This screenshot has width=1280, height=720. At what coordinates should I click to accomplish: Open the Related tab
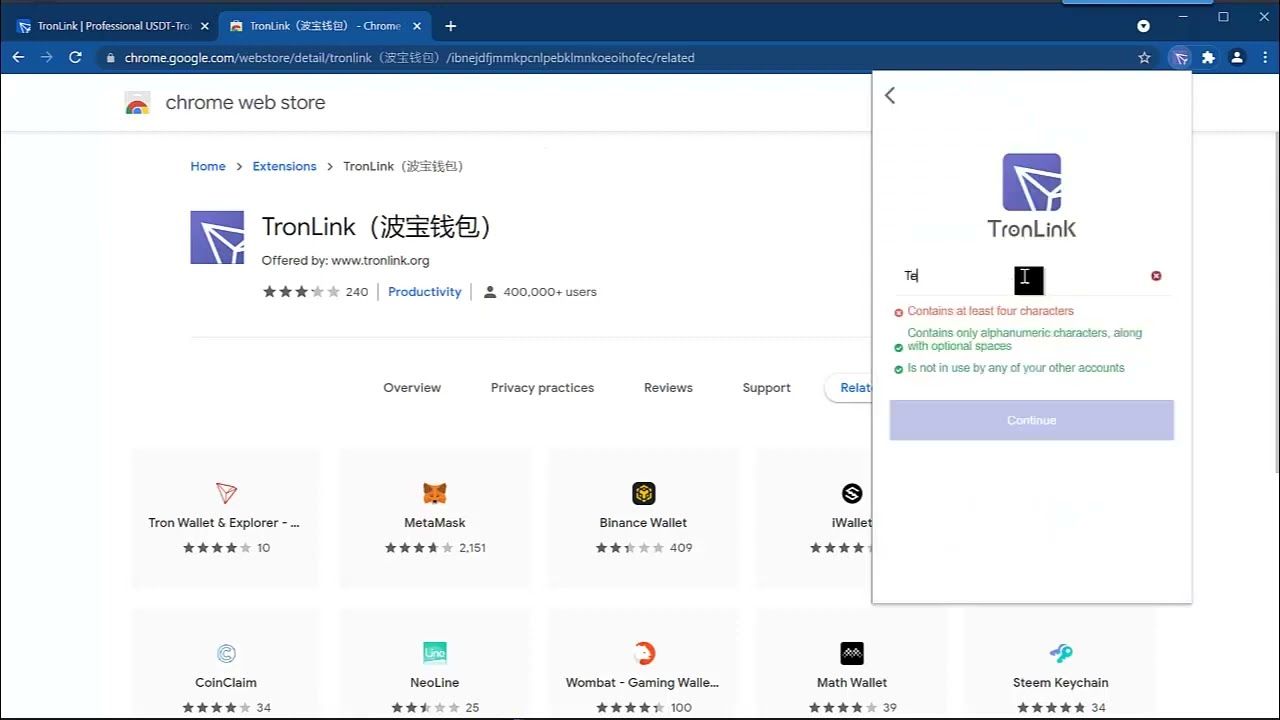(851, 388)
